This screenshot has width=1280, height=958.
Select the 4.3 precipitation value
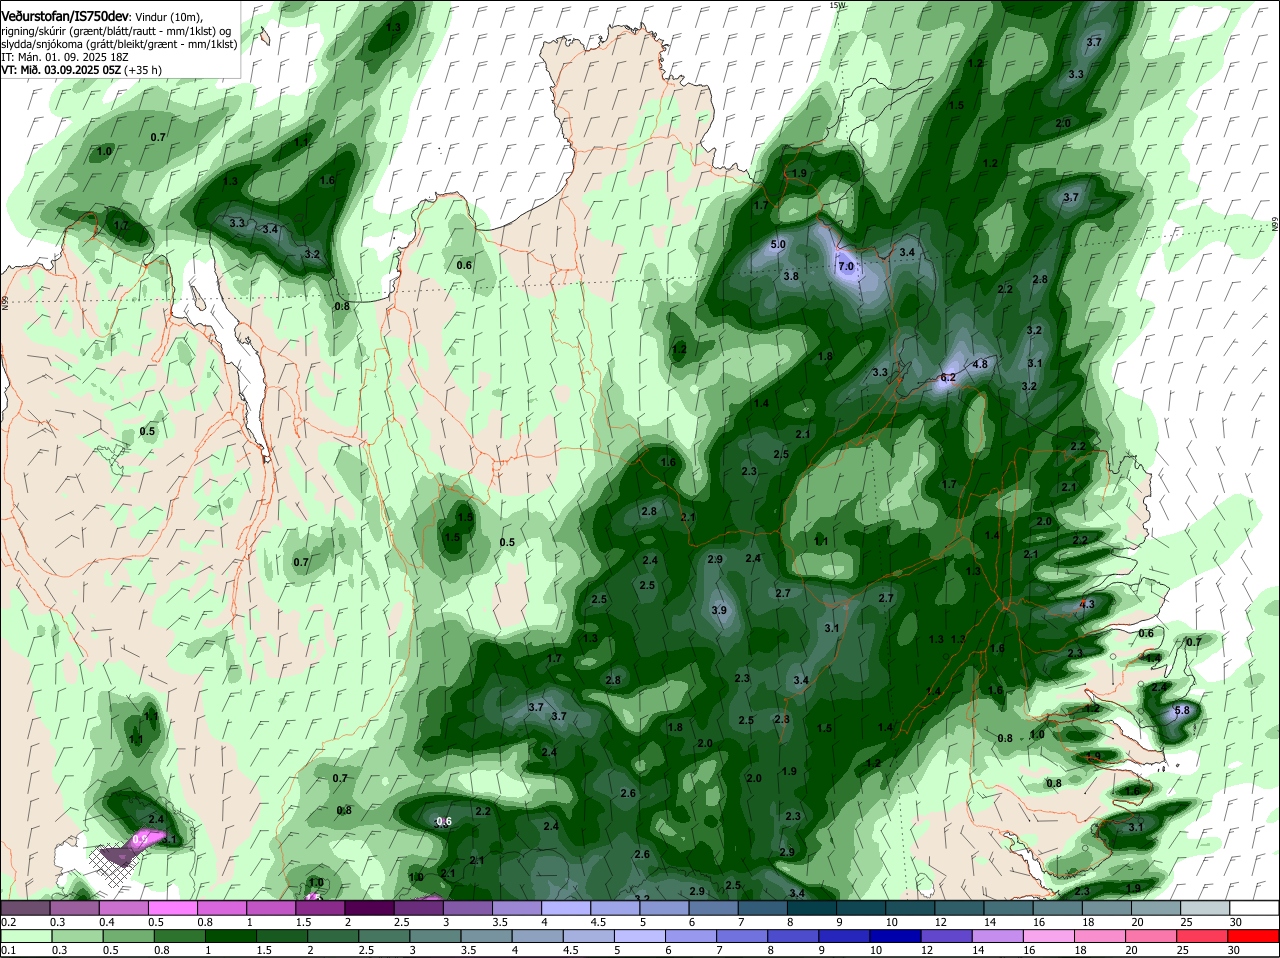point(1088,605)
